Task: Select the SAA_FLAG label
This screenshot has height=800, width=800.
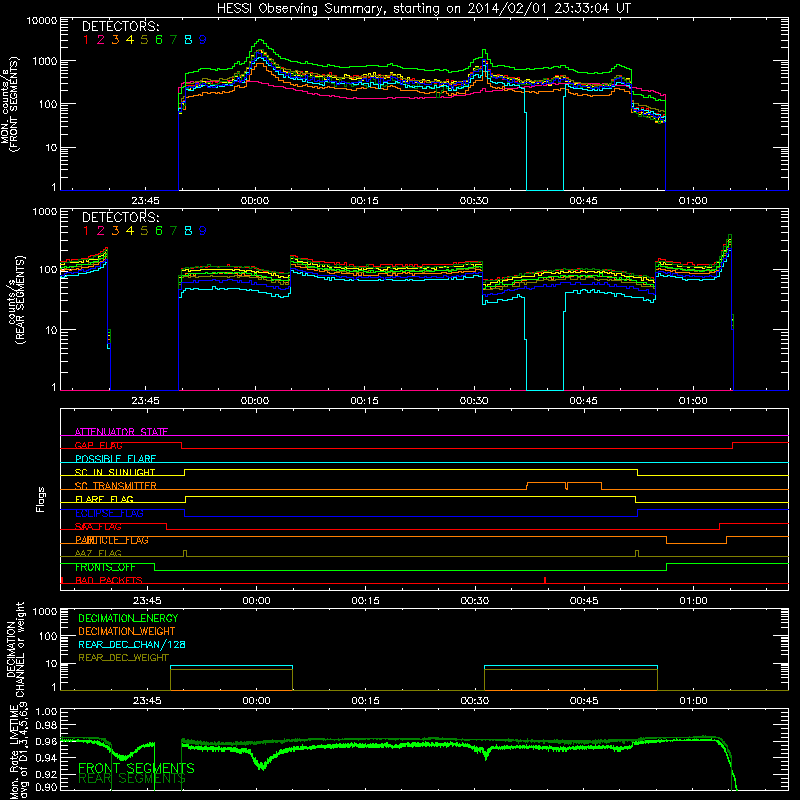Action: click(x=98, y=527)
